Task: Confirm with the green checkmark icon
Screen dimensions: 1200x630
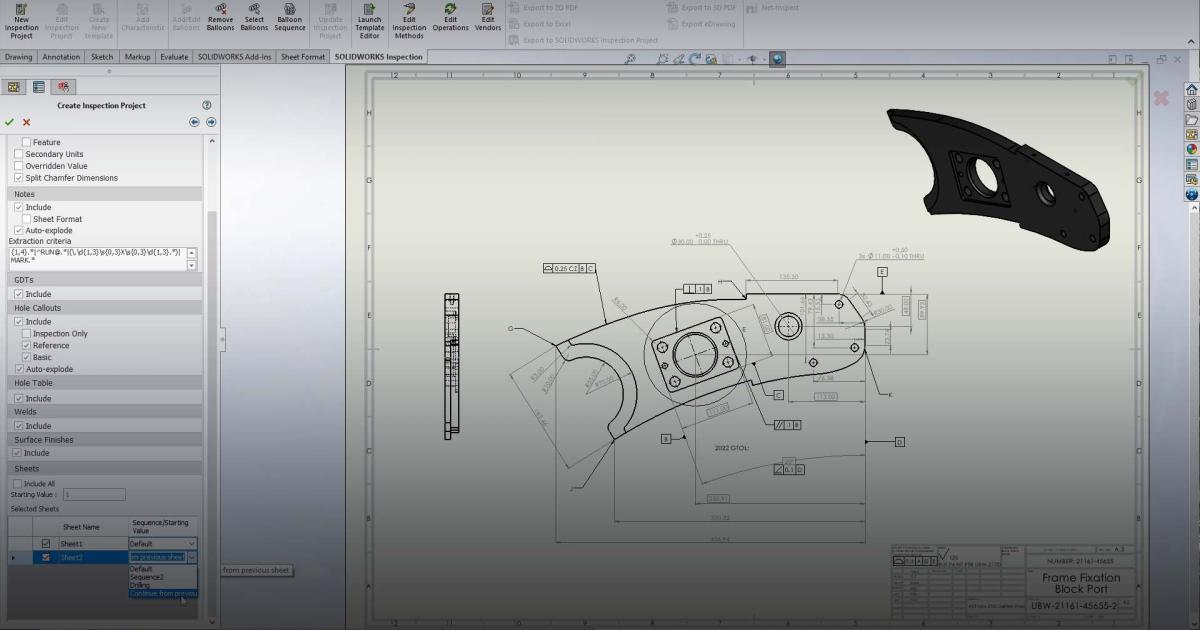Action: coord(10,122)
